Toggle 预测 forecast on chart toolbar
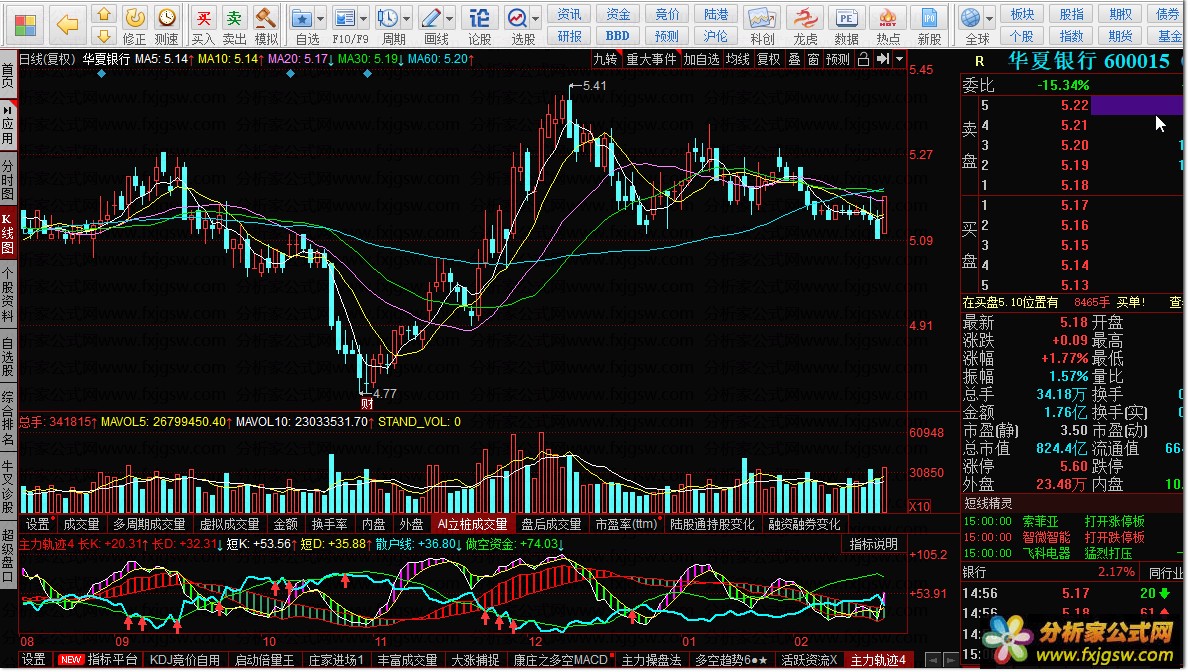 838,59
